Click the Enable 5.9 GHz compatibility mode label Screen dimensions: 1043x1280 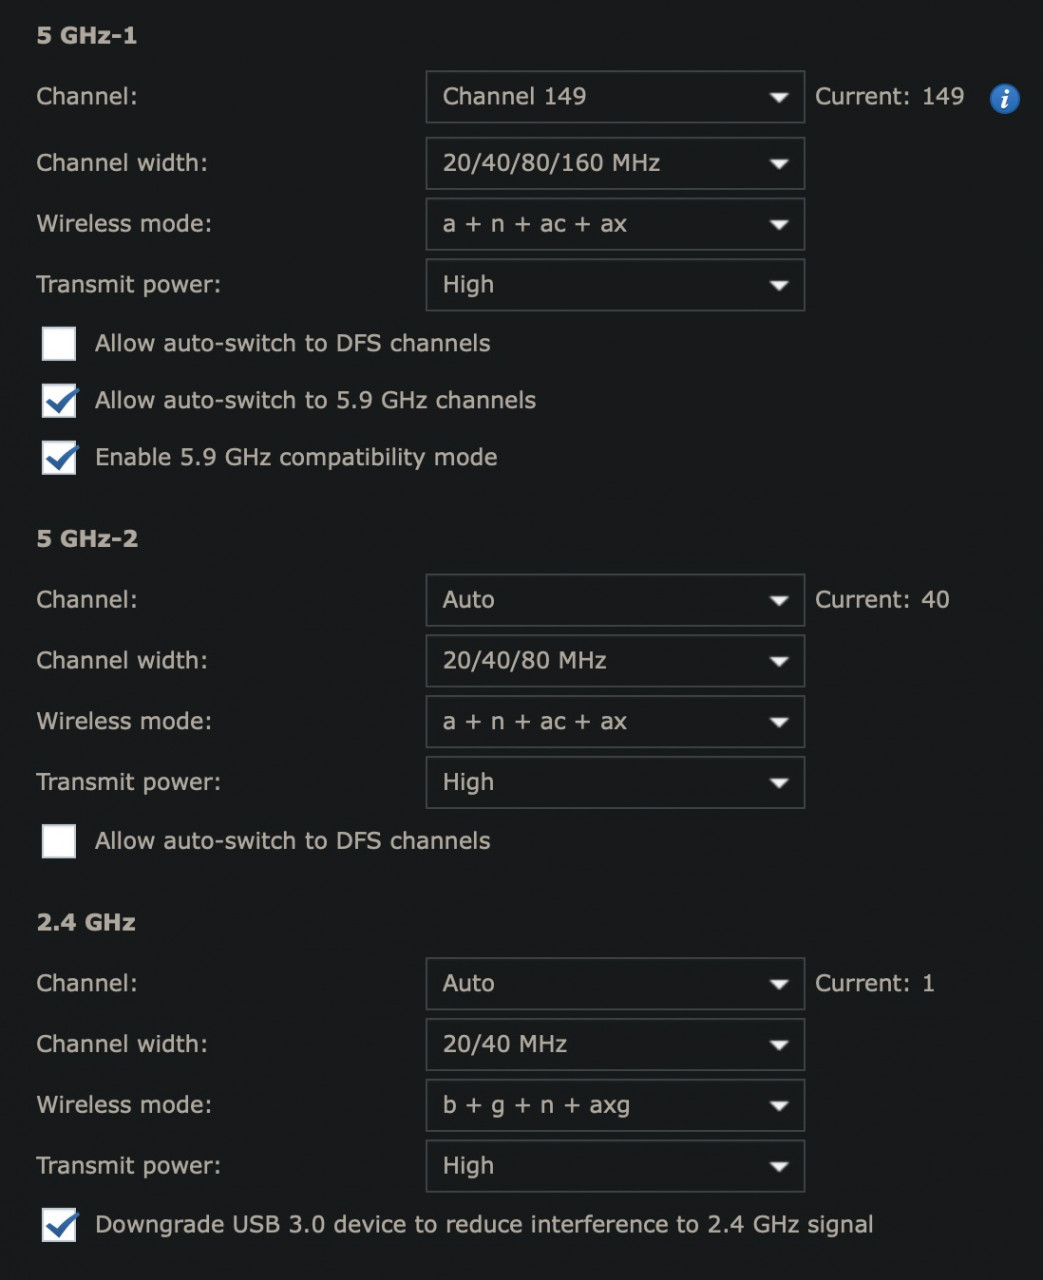coord(296,457)
